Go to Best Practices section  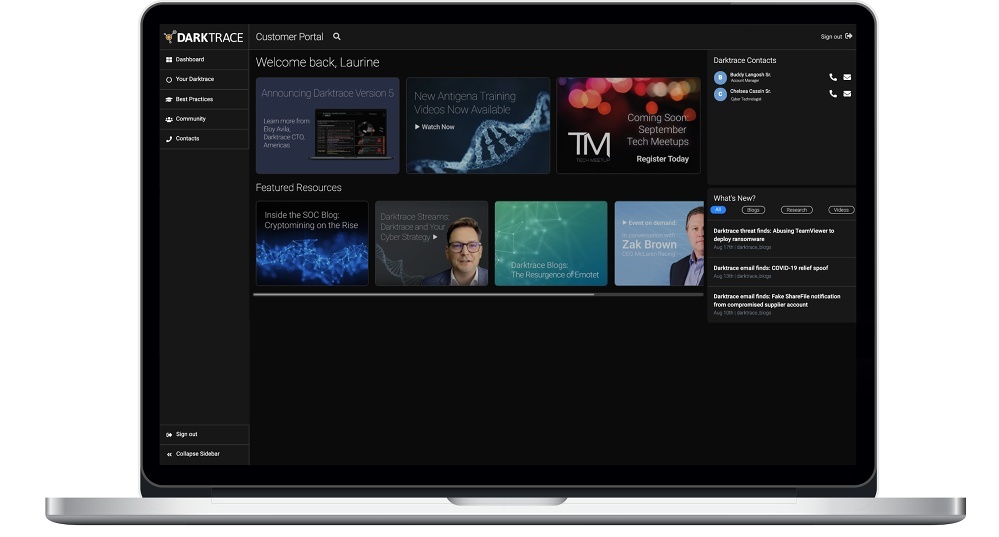pyautogui.click(x=194, y=99)
